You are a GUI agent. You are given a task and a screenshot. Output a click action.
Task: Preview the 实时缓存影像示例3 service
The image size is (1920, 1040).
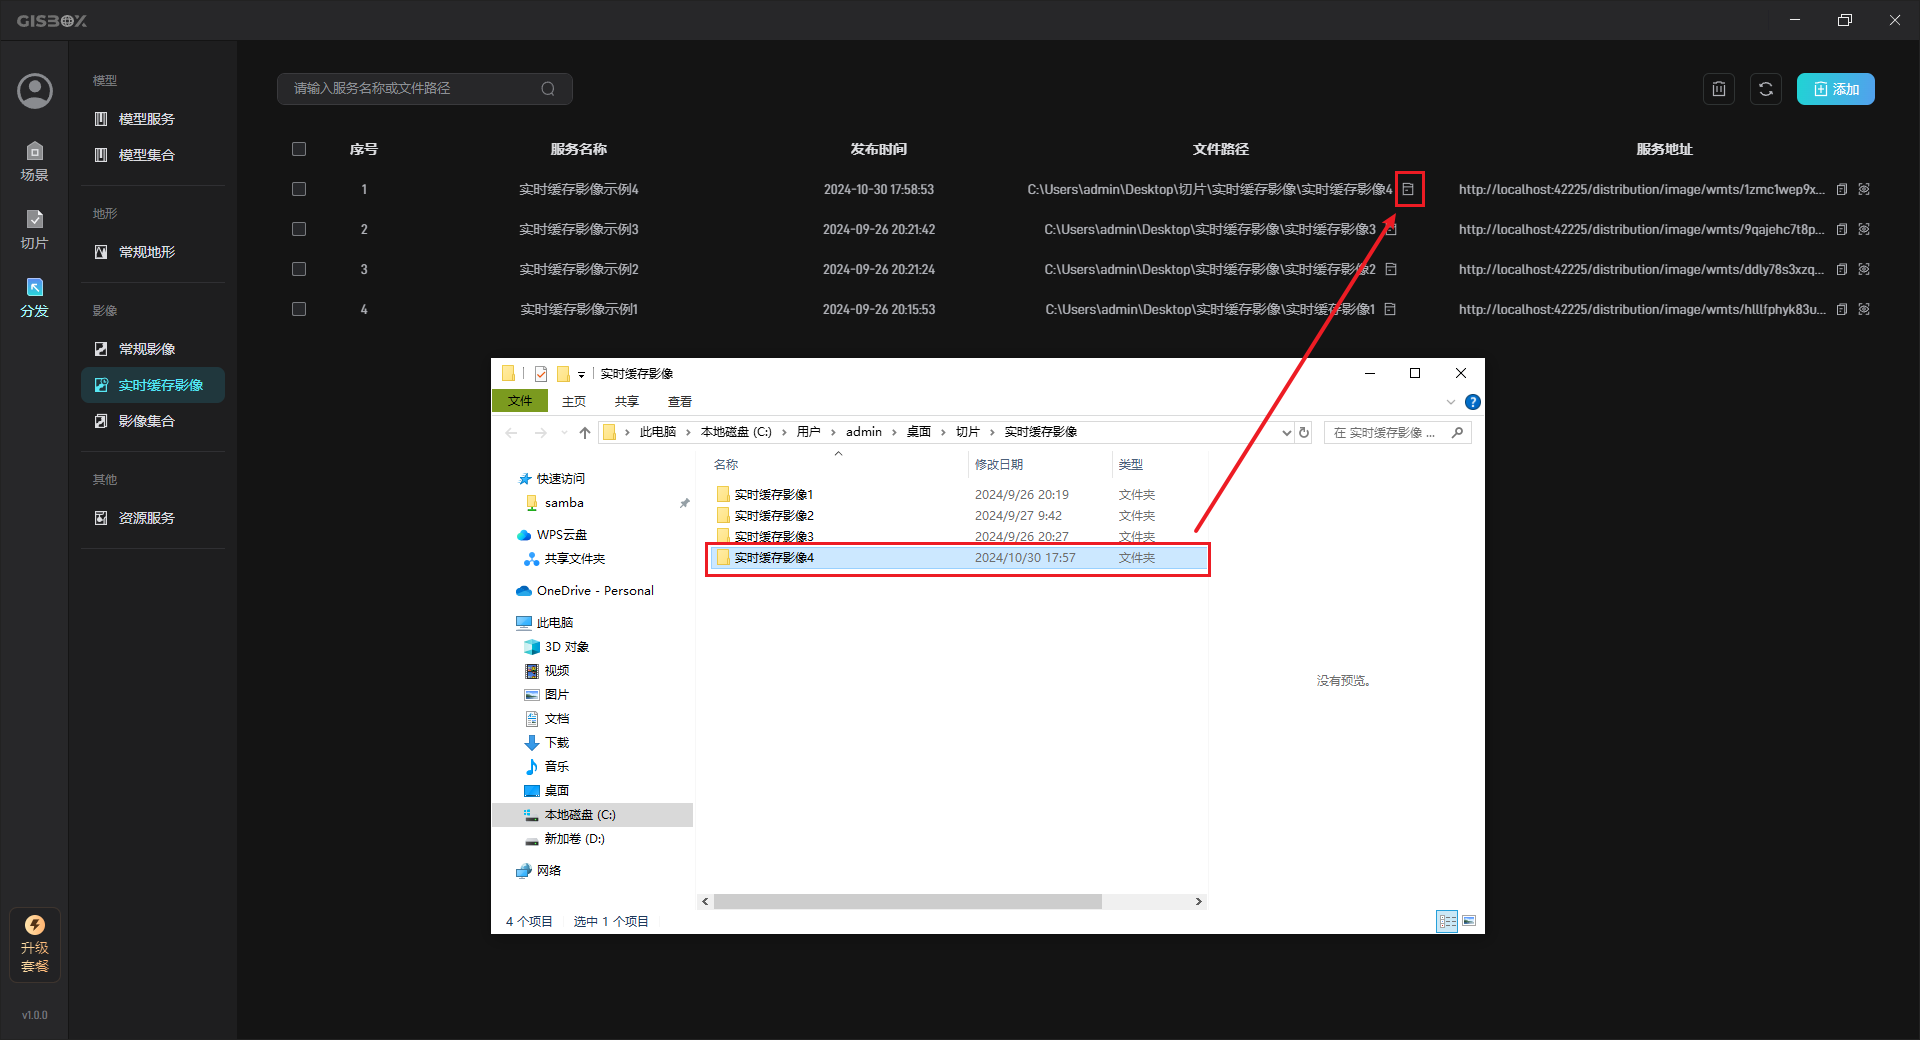tap(1864, 229)
